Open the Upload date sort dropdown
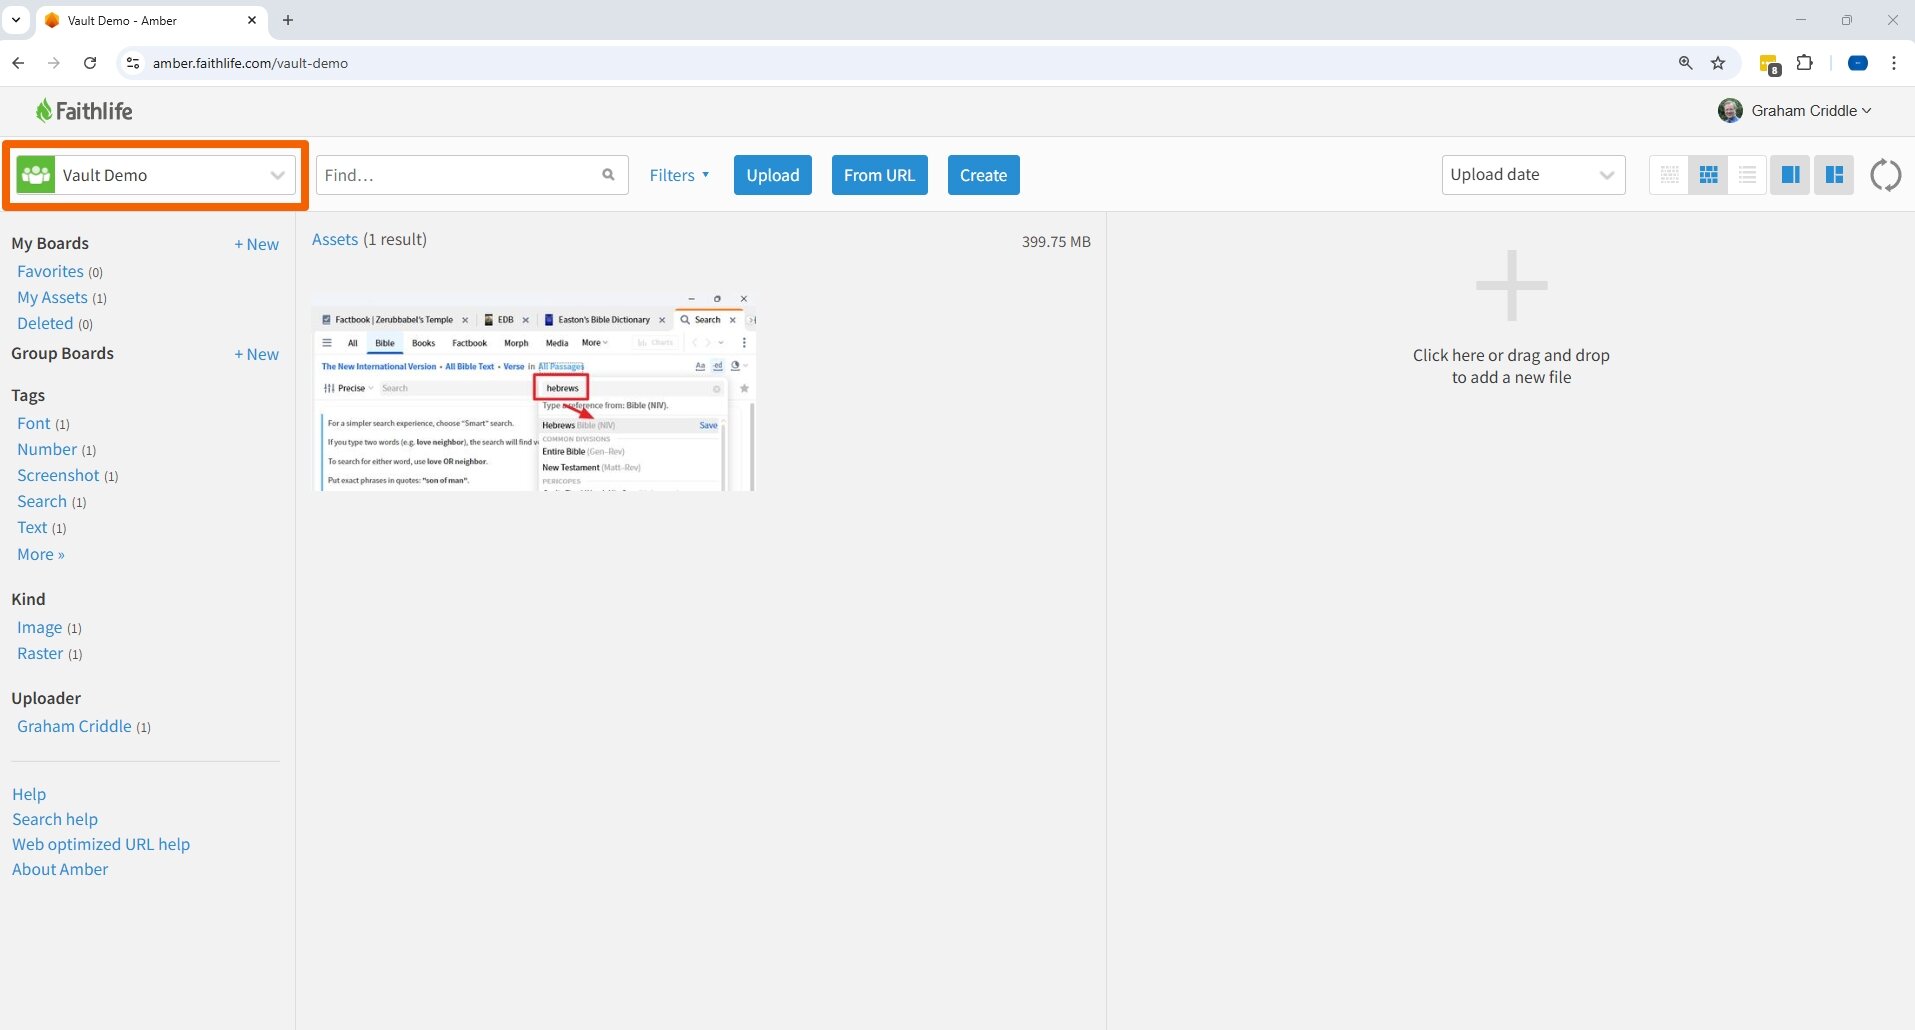Image resolution: width=1915 pixels, height=1030 pixels. click(x=1533, y=175)
